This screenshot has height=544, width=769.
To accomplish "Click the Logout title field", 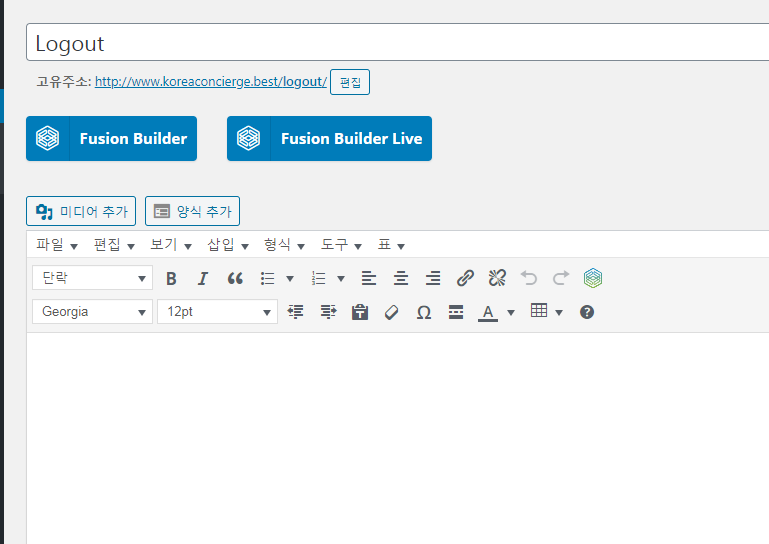I will [x=398, y=42].
